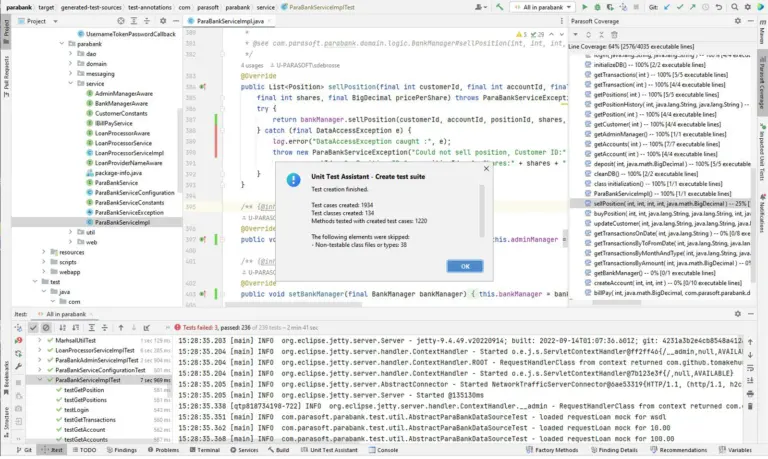Expand all icon in Project panel header
This screenshot has height=459, width=768.
[134, 21]
